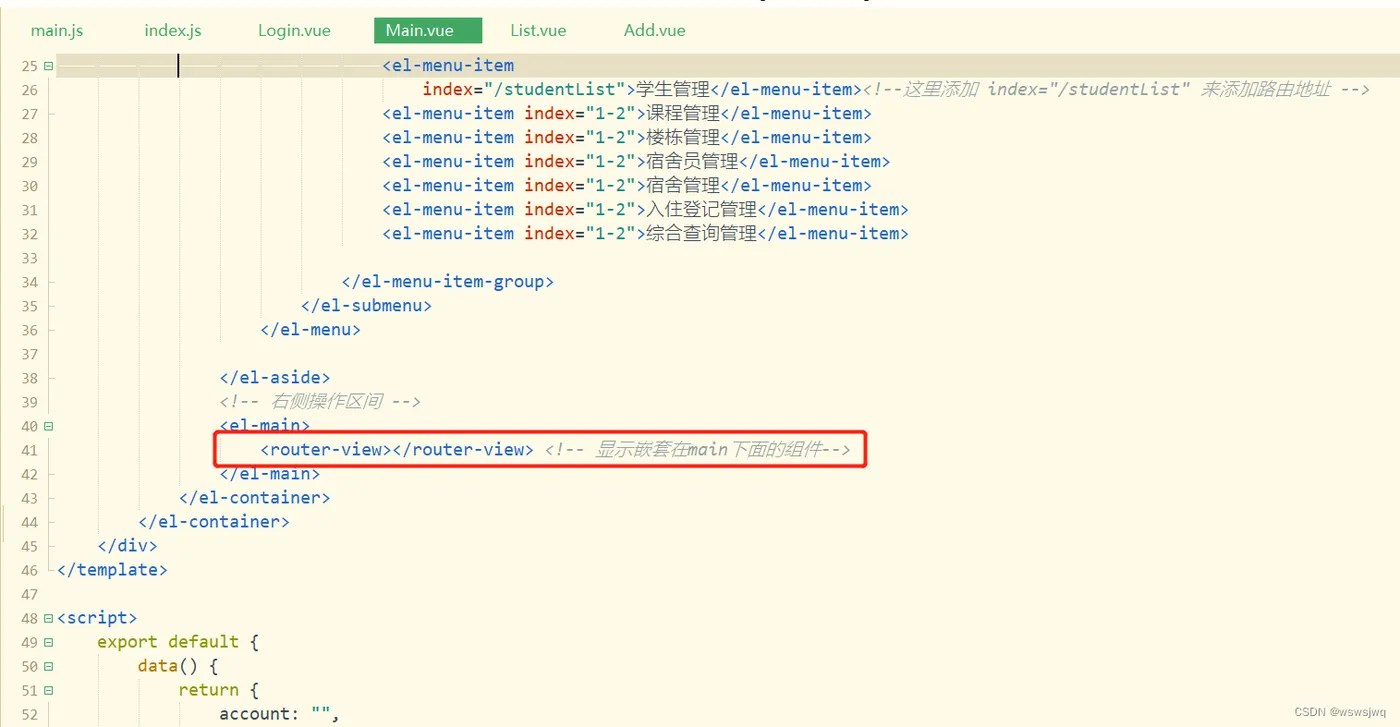Collapse the script fold at line 48
1400x727 pixels.
(x=48, y=618)
